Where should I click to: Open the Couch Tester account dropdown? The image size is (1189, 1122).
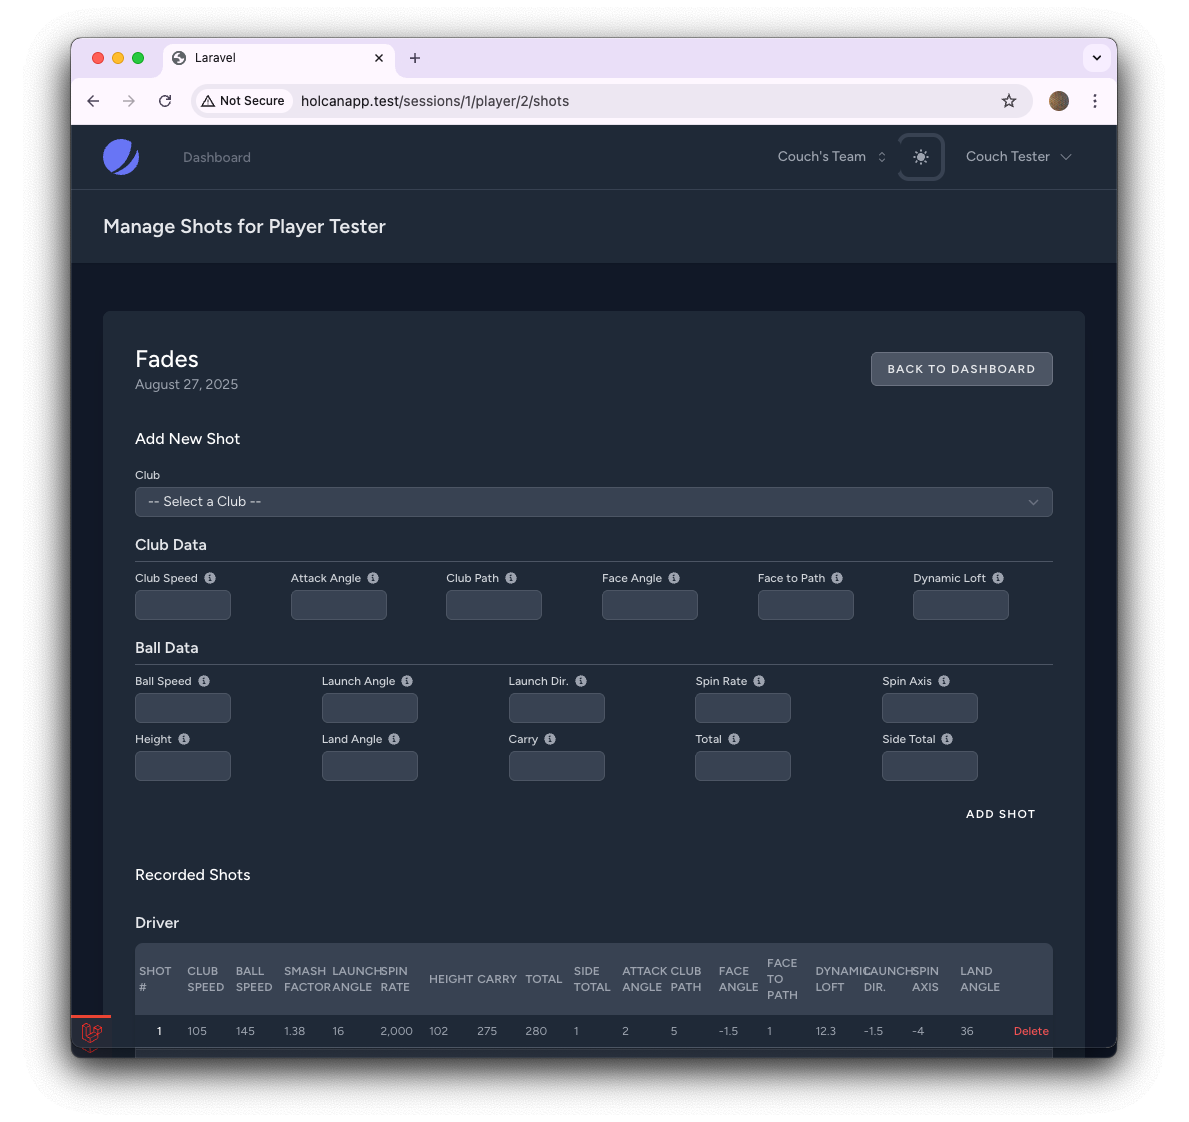(x=1017, y=156)
